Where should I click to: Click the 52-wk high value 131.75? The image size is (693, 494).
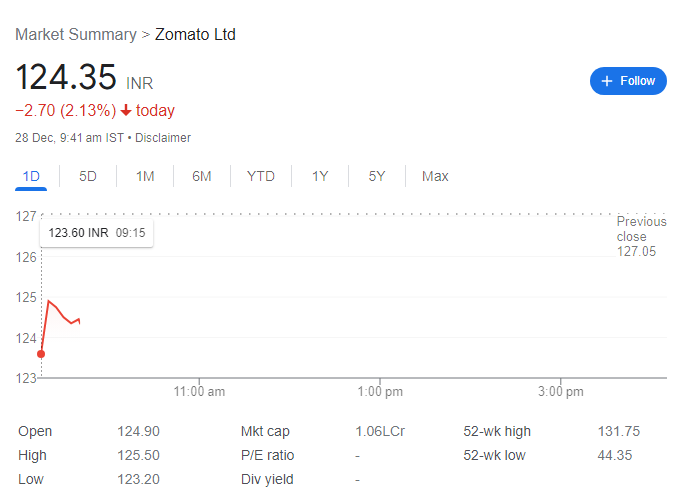619,431
